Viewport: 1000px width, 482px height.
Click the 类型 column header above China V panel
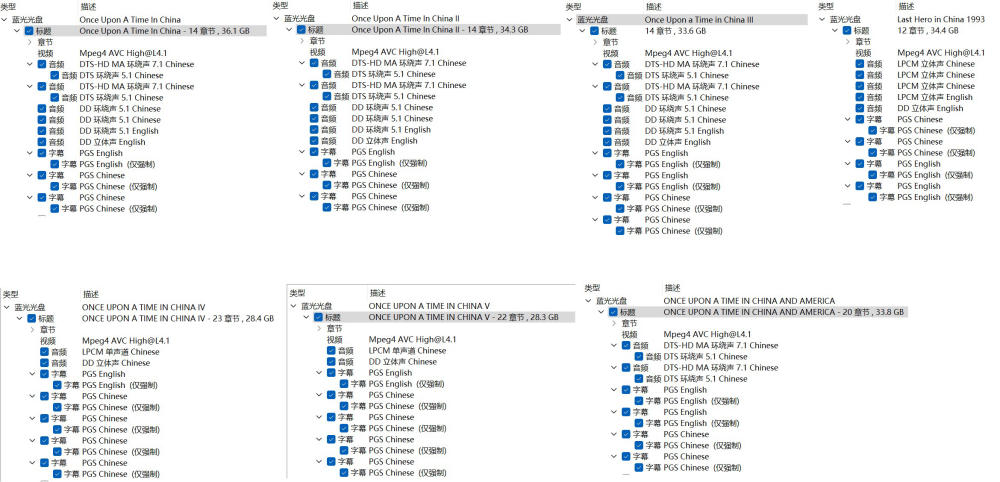[297, 293]
